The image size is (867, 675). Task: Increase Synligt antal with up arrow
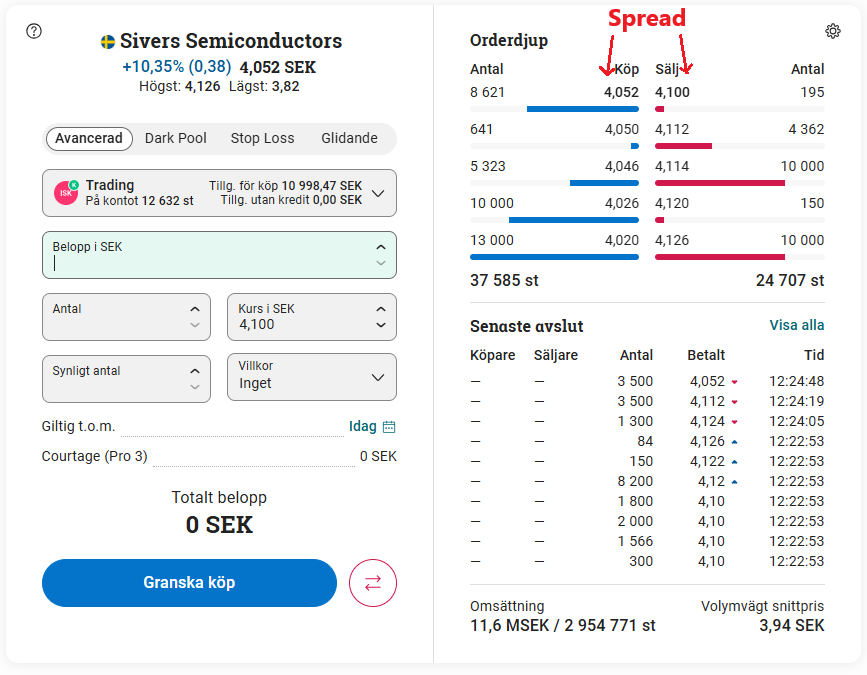pos(195,370)
